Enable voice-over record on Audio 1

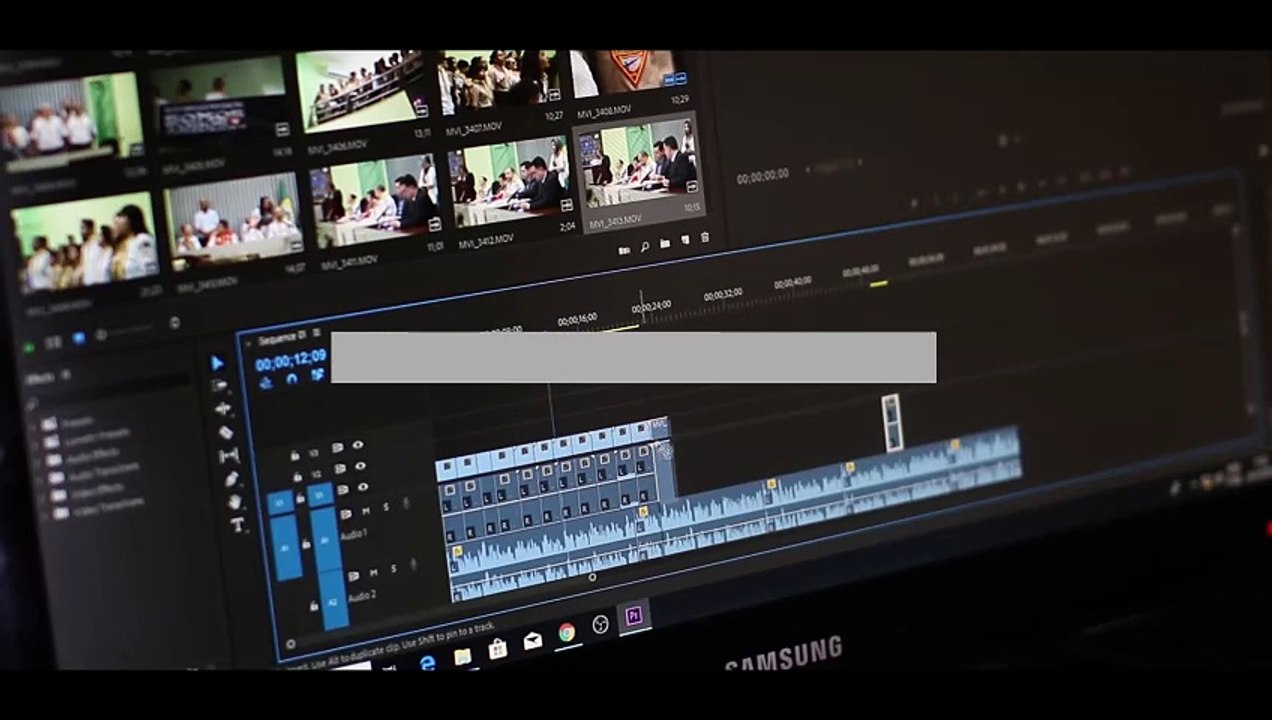pos(406,504)
